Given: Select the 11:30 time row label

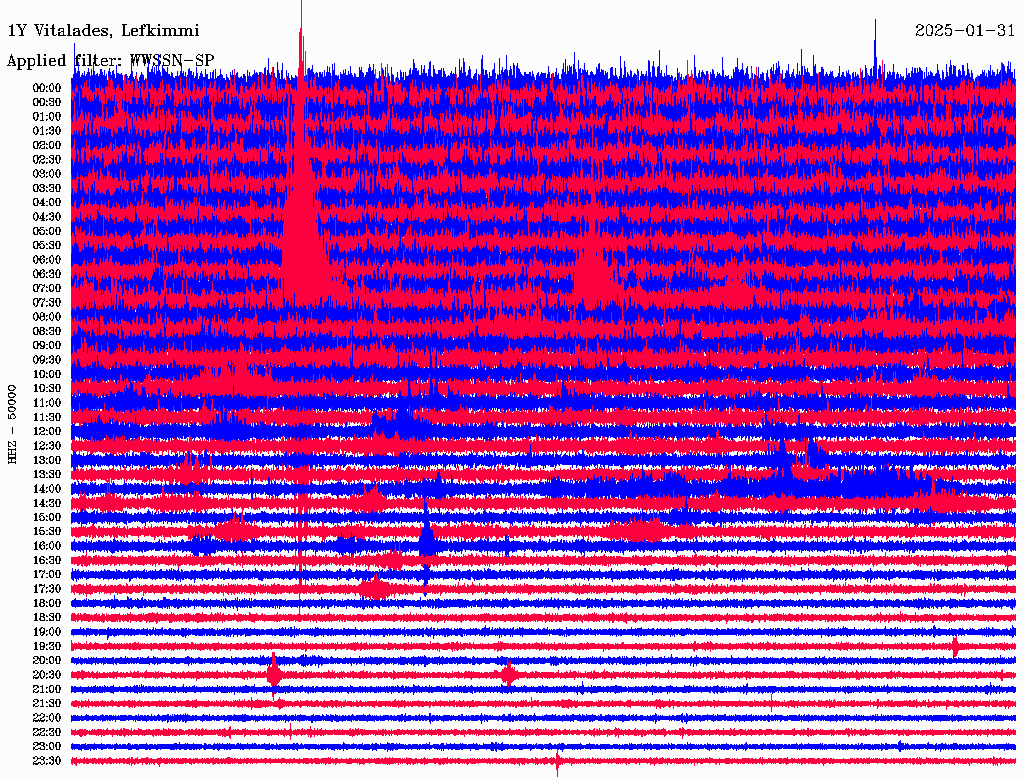Looking at the screenshot, I should pyautogui.click(x=47, y=417).
